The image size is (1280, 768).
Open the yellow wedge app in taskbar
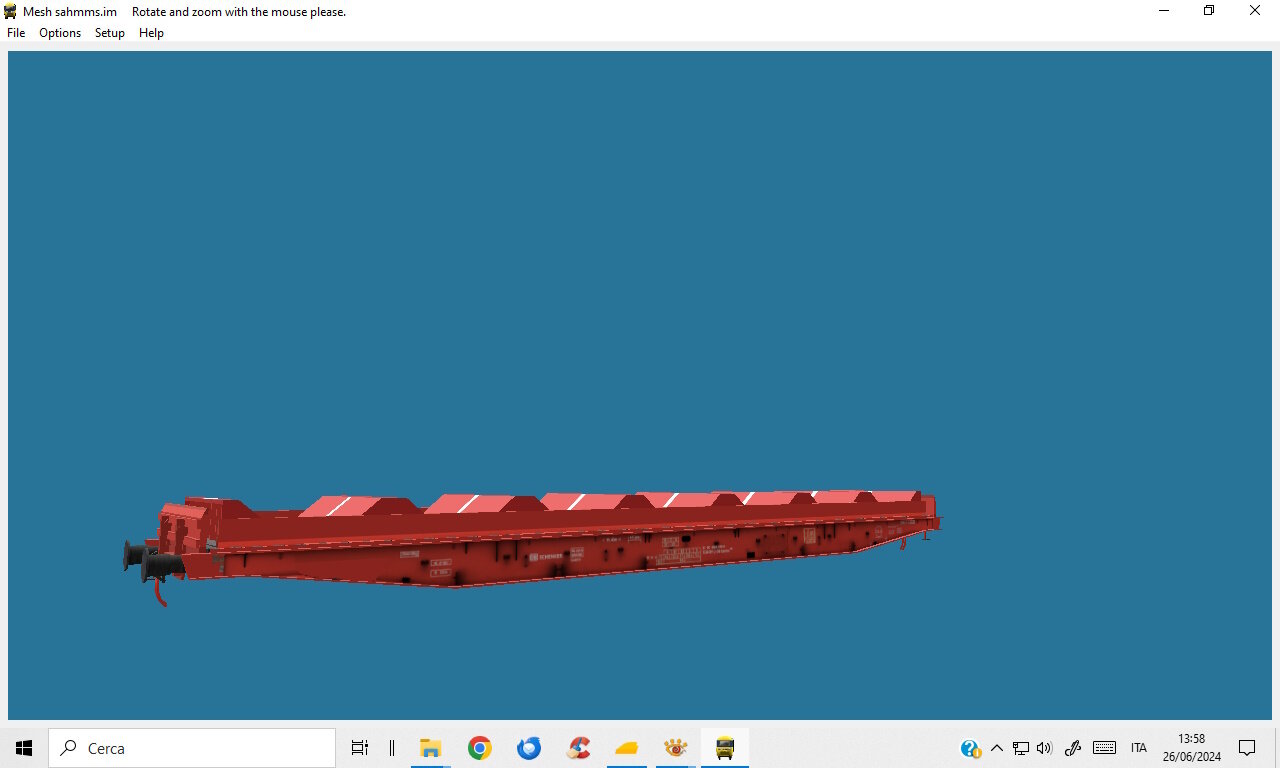pyautogui.click(x=627, y=748)
